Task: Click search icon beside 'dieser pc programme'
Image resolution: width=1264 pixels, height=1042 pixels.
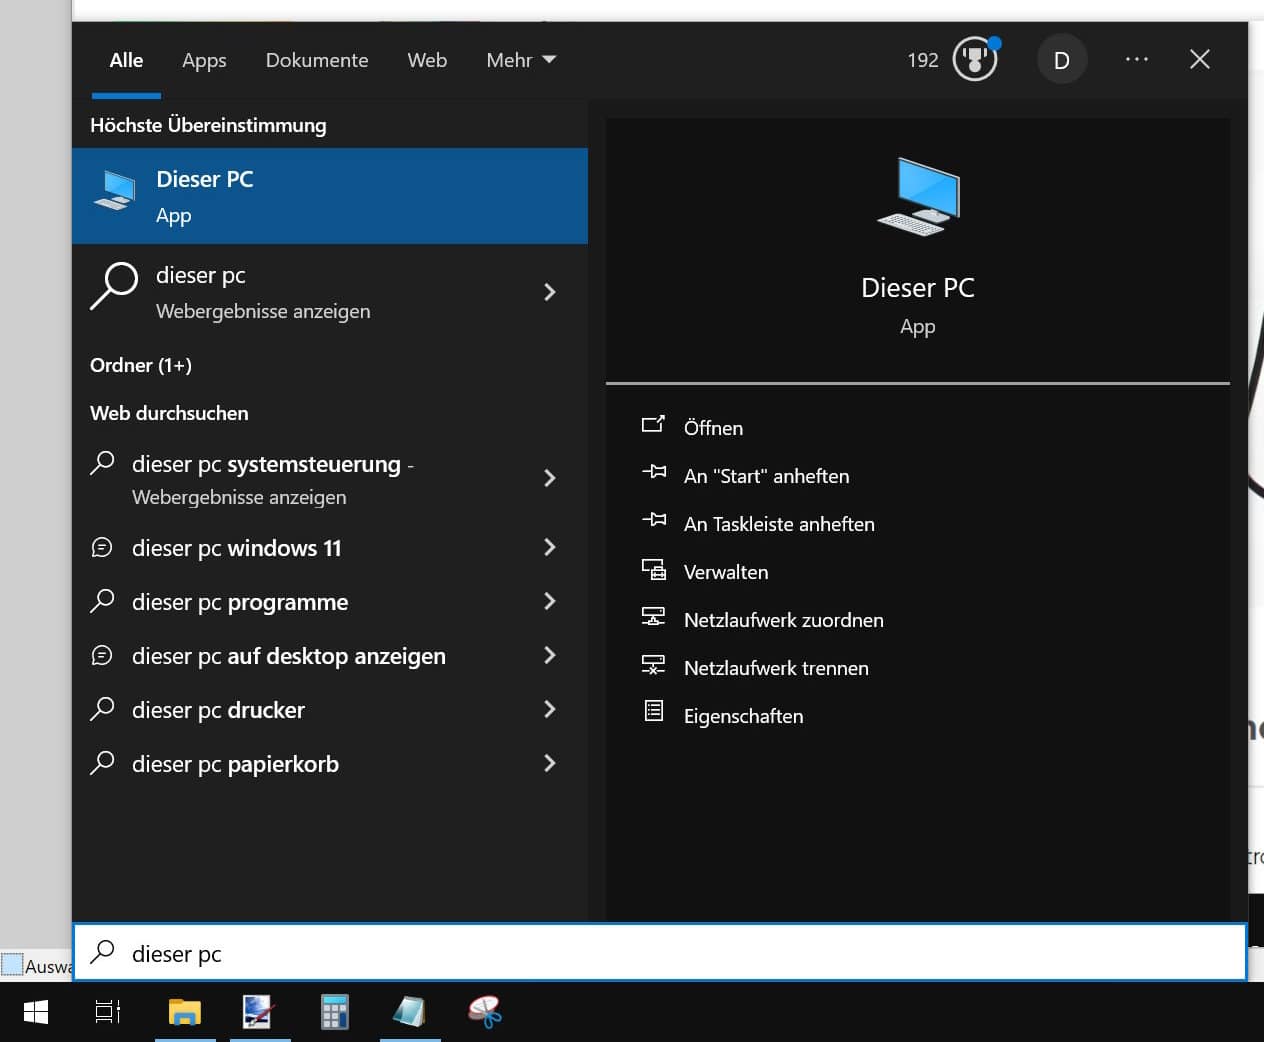Action: pos(102,600)
